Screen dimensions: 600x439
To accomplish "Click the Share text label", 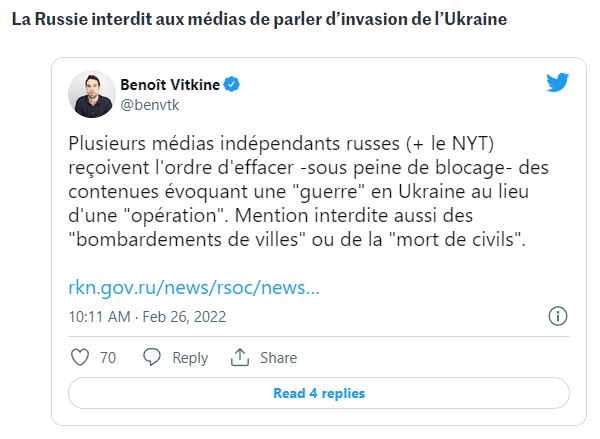I will (x=278, y=357).
